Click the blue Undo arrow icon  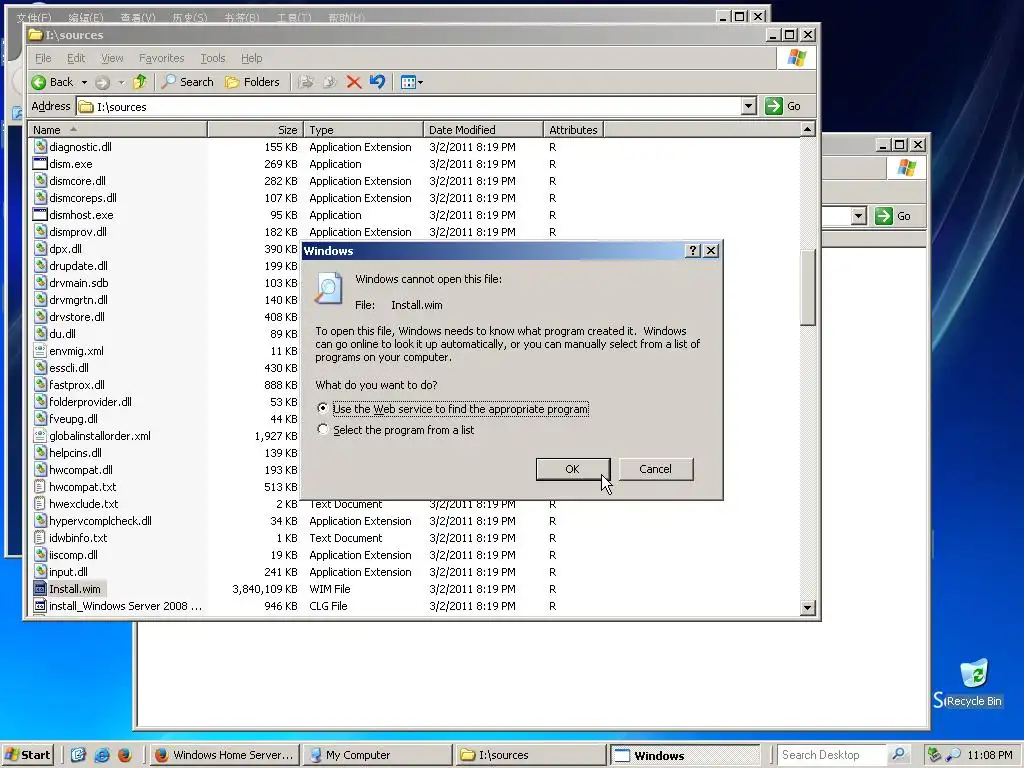(377, 82)
